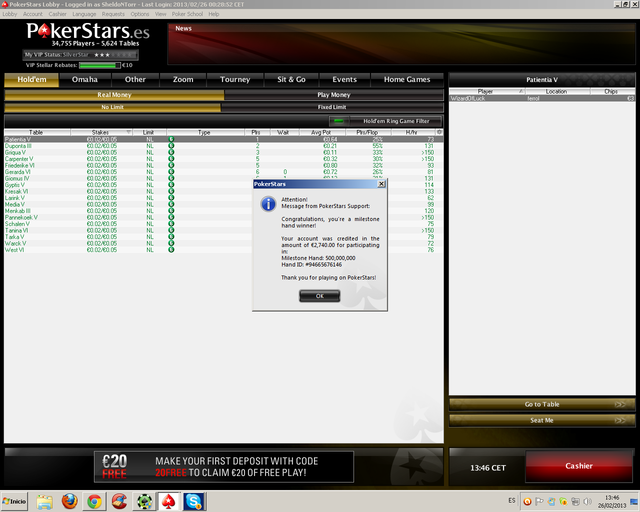Click the My VIP Status SilverStar bar
This screenshot has height=512, width=640.
point(80,55)
